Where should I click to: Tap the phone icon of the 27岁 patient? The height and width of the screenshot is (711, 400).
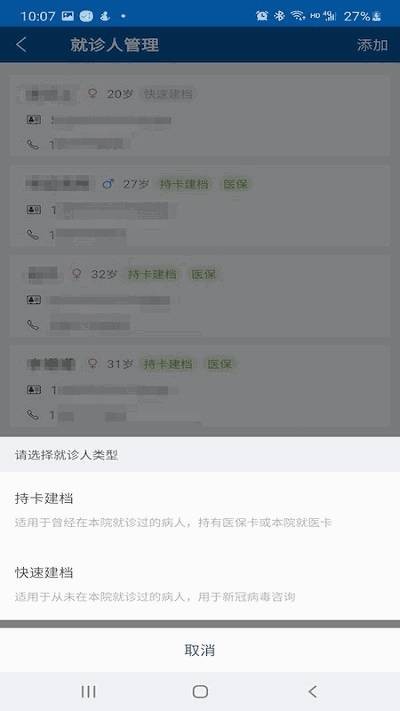point(33,234)
